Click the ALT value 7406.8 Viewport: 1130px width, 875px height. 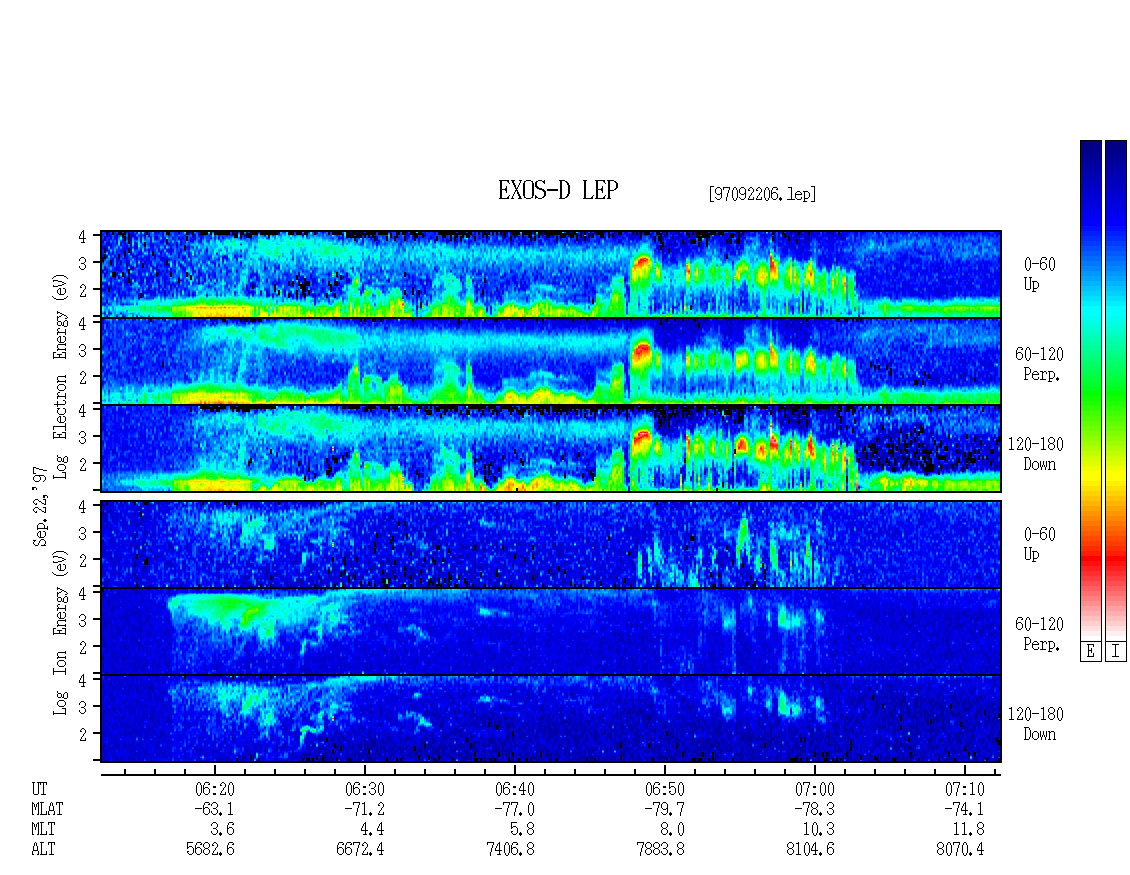(x=510, y=850)
